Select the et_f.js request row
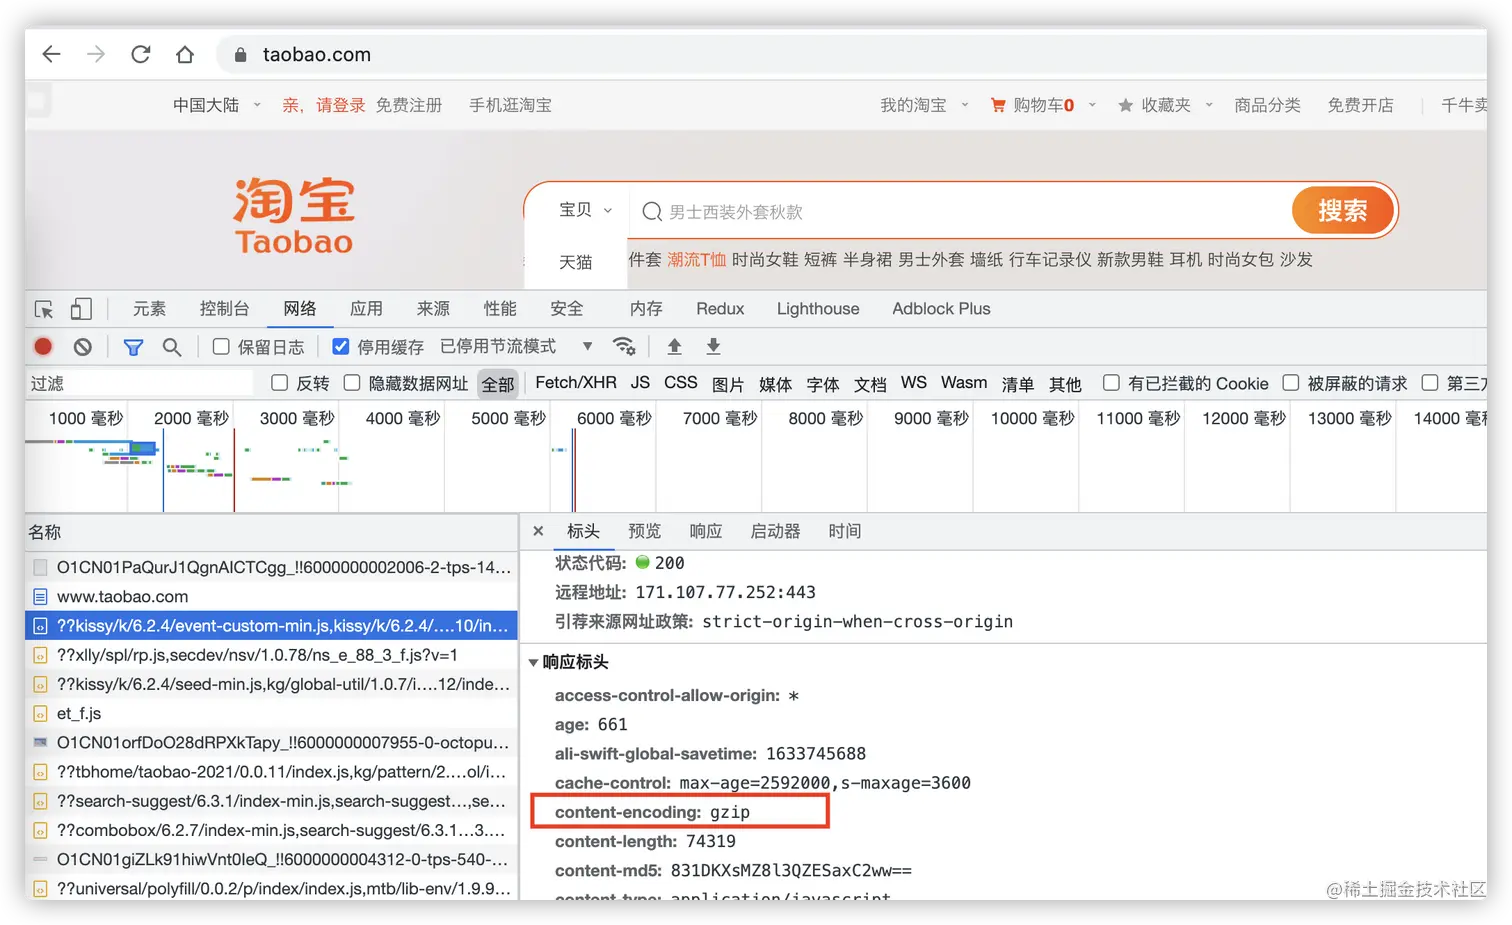The height and width of the screenshot is (925, 1512). point(271,714)
